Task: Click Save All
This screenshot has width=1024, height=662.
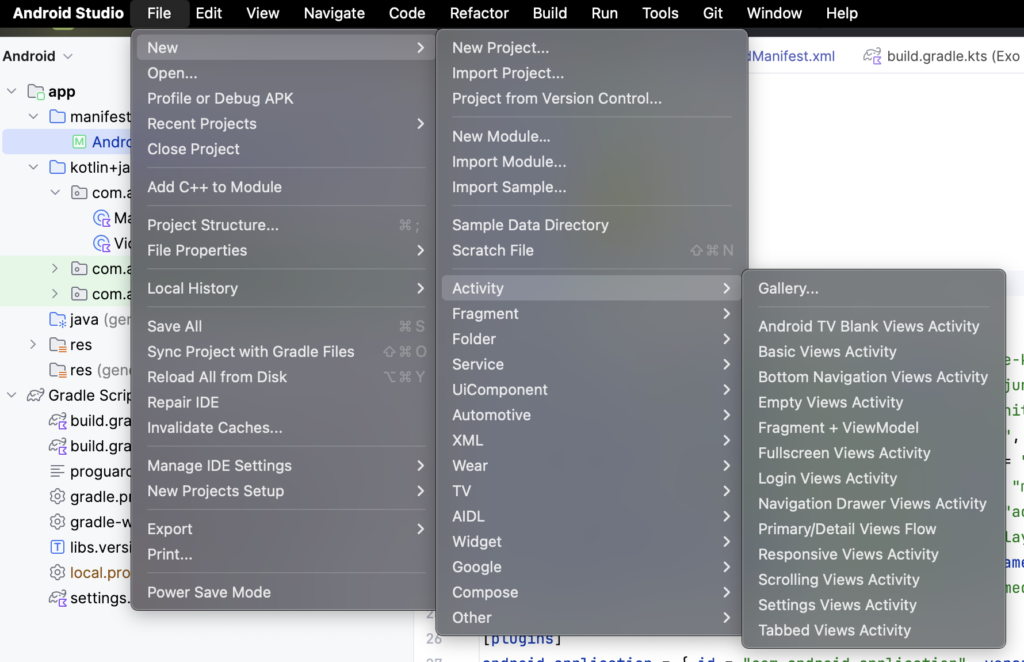Action: click(x=285, y=326)
